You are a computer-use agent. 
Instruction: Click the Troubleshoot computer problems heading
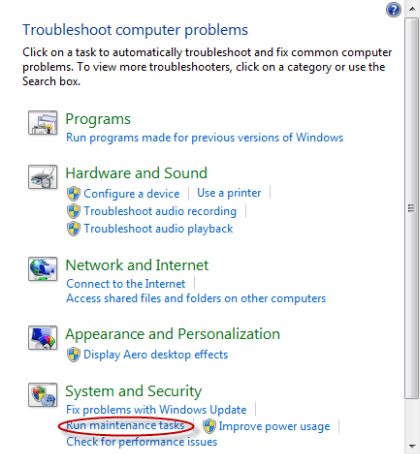click(x=135, y=30)
